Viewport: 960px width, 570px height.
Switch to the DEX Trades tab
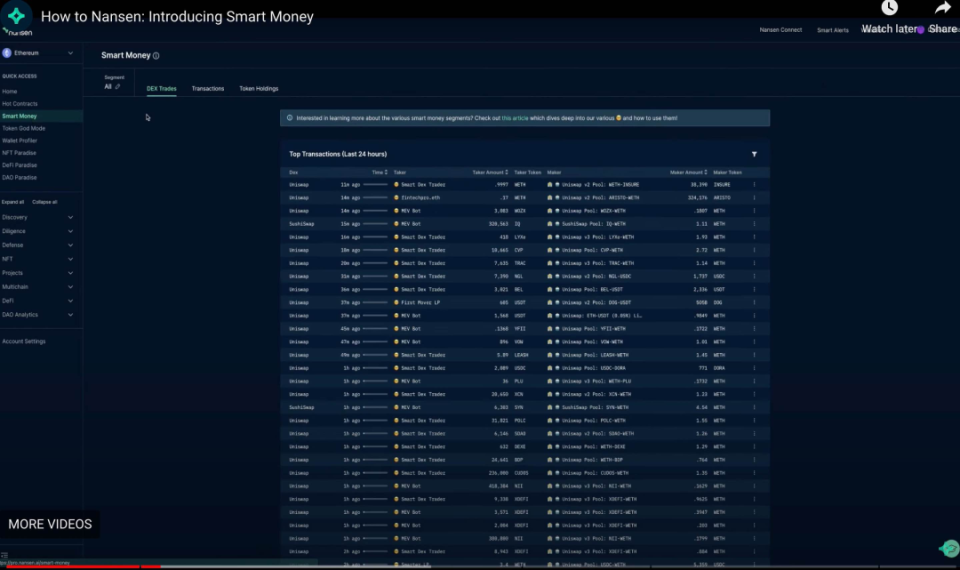pos(161,89)
